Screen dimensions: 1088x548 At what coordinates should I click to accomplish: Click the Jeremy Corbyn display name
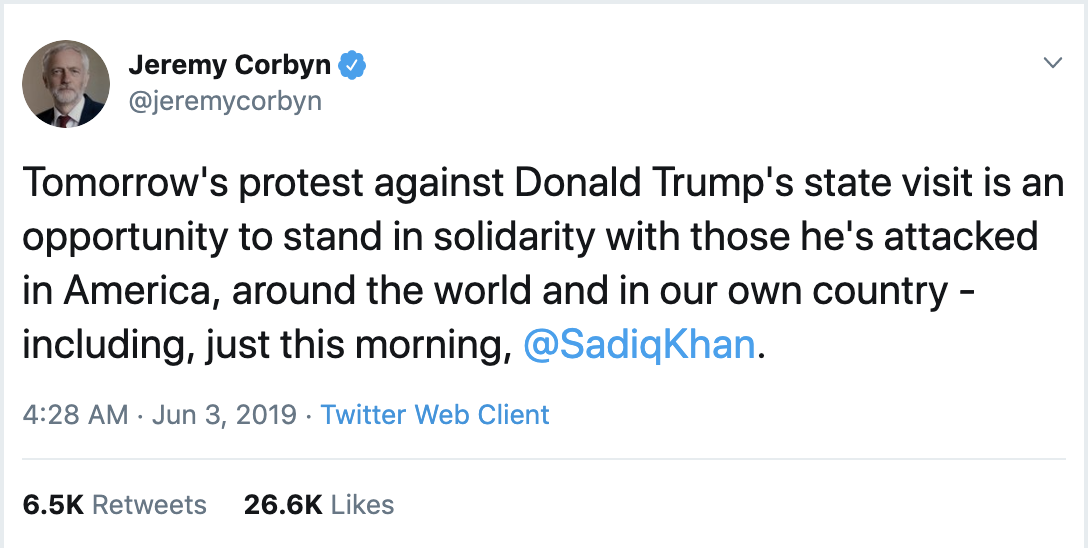tap(229, 66)
